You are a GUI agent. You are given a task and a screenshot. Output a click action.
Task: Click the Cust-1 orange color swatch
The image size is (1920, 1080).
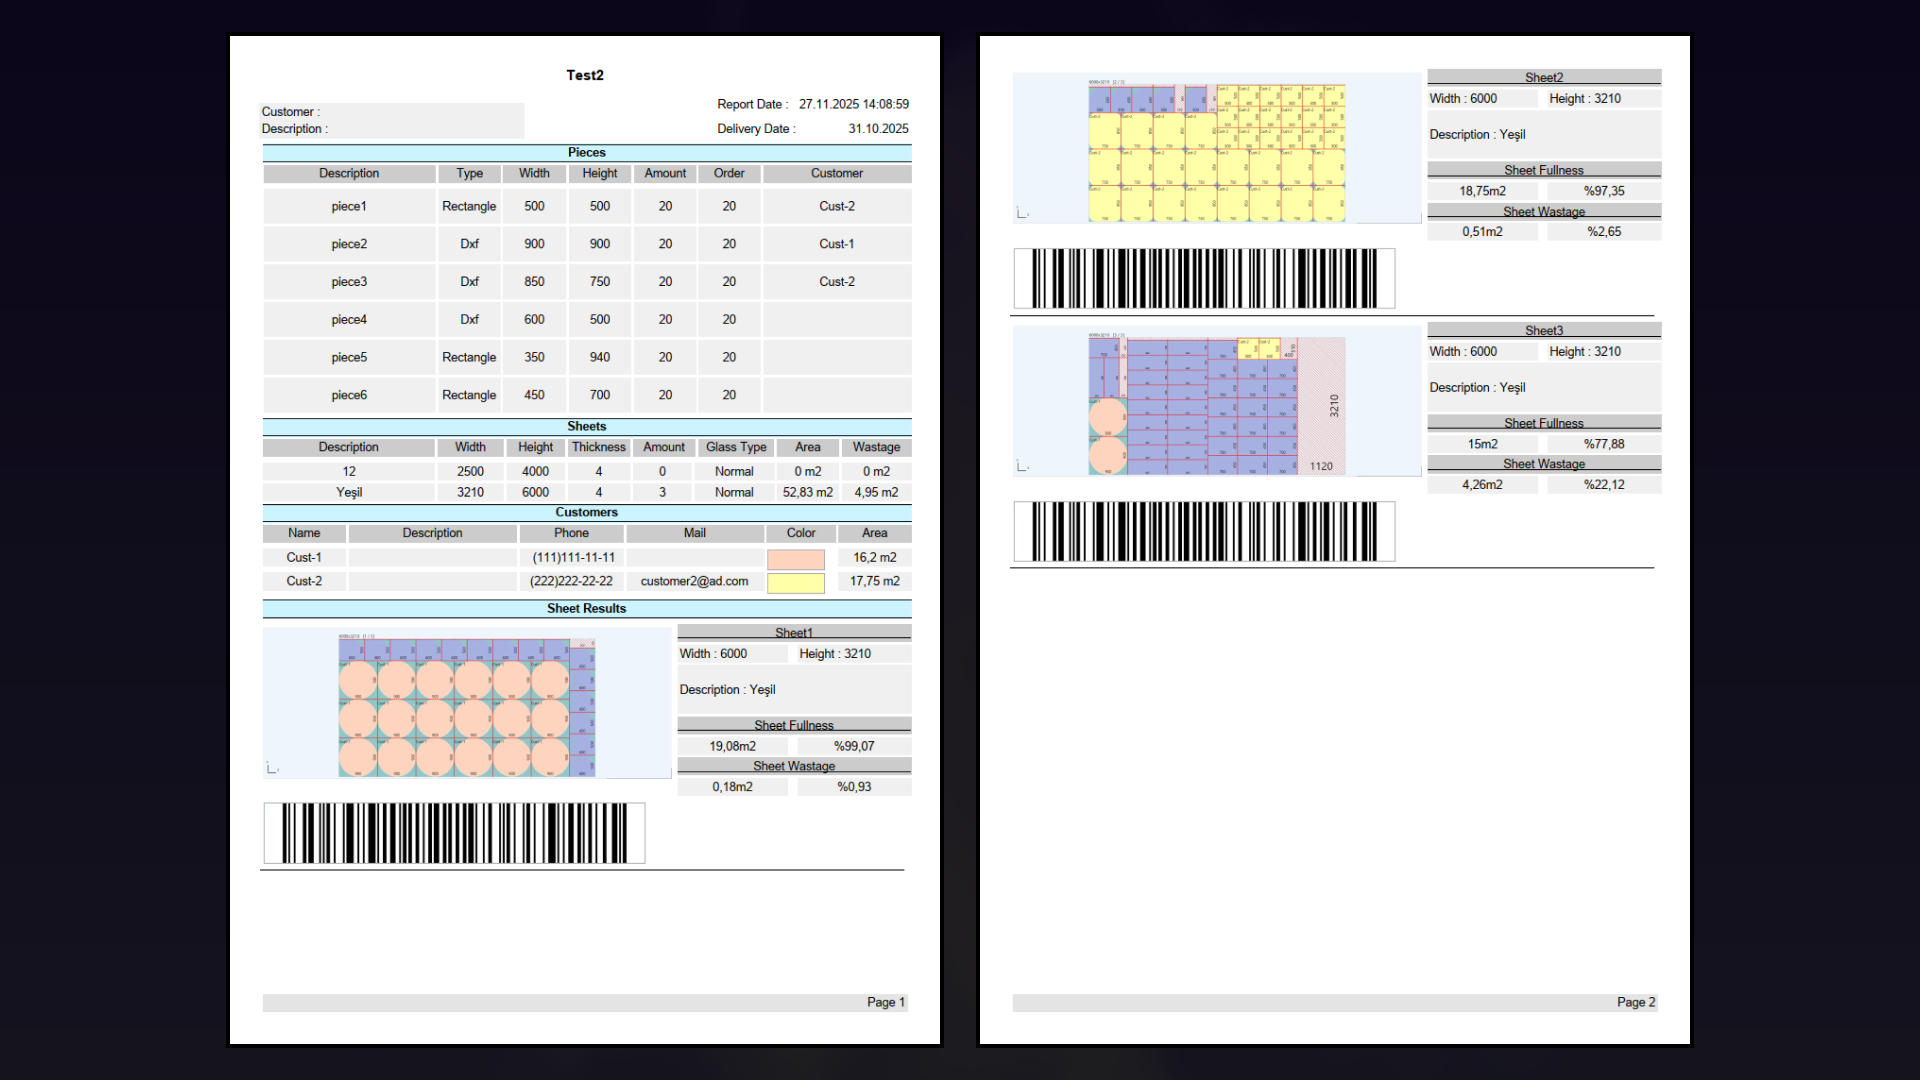click(795, 557)
